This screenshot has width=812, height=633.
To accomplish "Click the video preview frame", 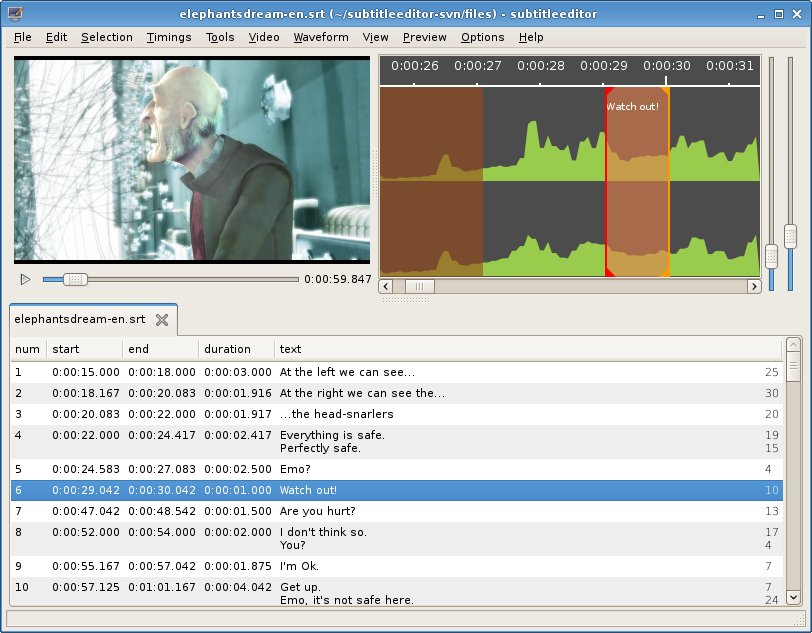I will point(192,160).
